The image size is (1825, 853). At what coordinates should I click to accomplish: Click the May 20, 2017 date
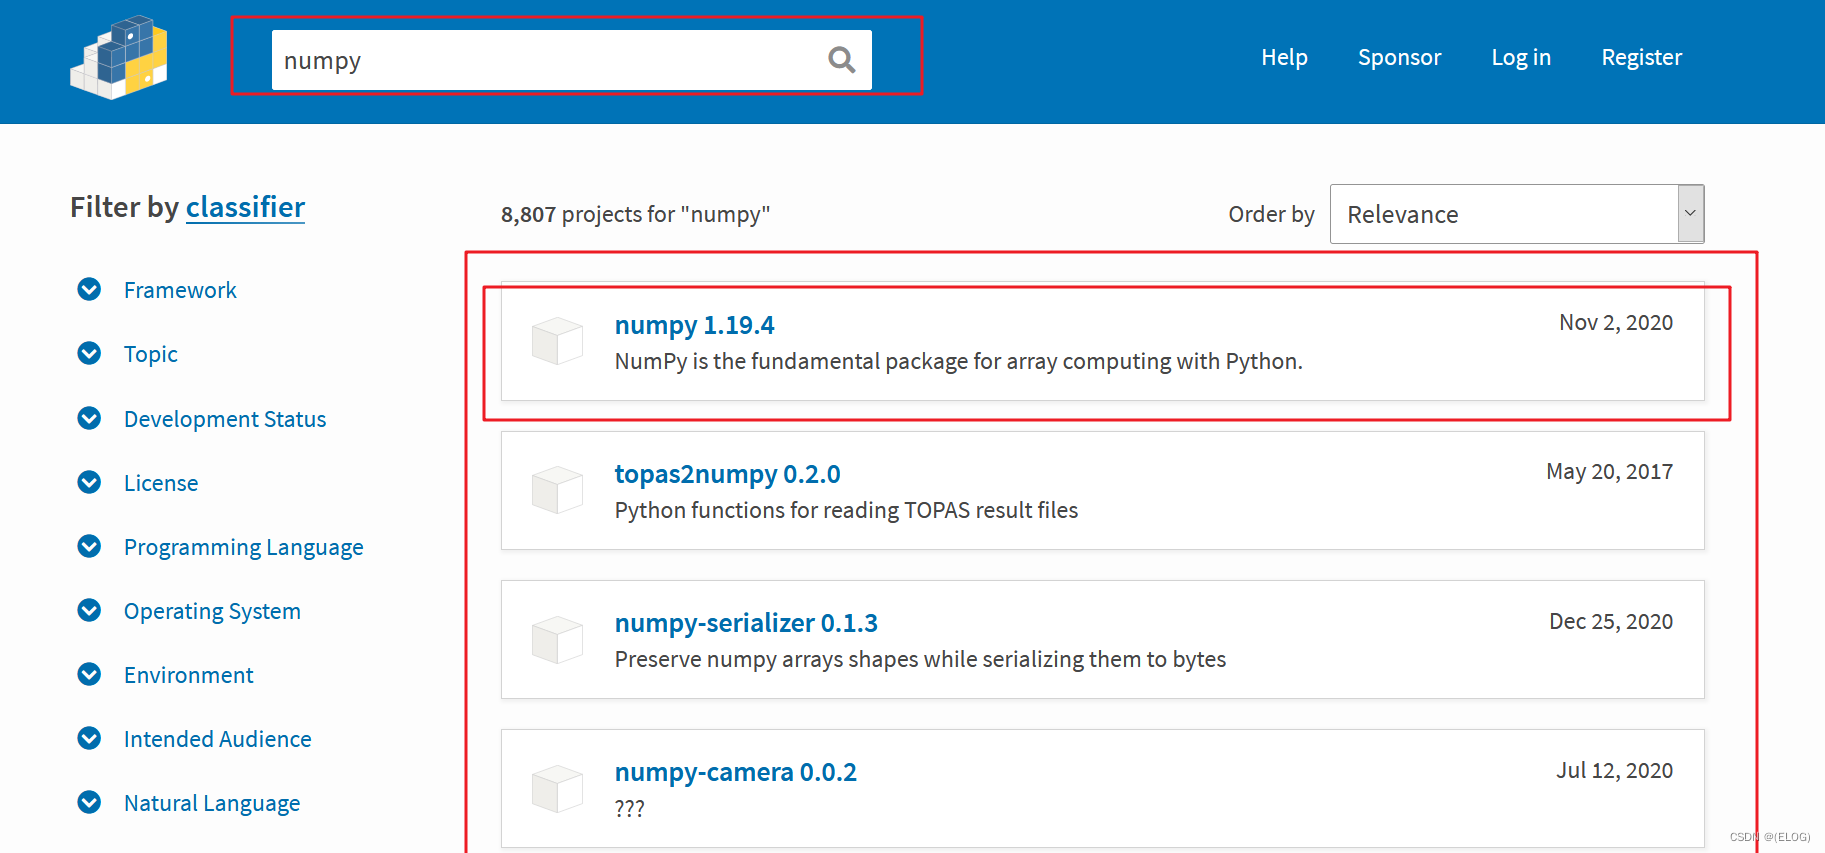(1609, 471)
